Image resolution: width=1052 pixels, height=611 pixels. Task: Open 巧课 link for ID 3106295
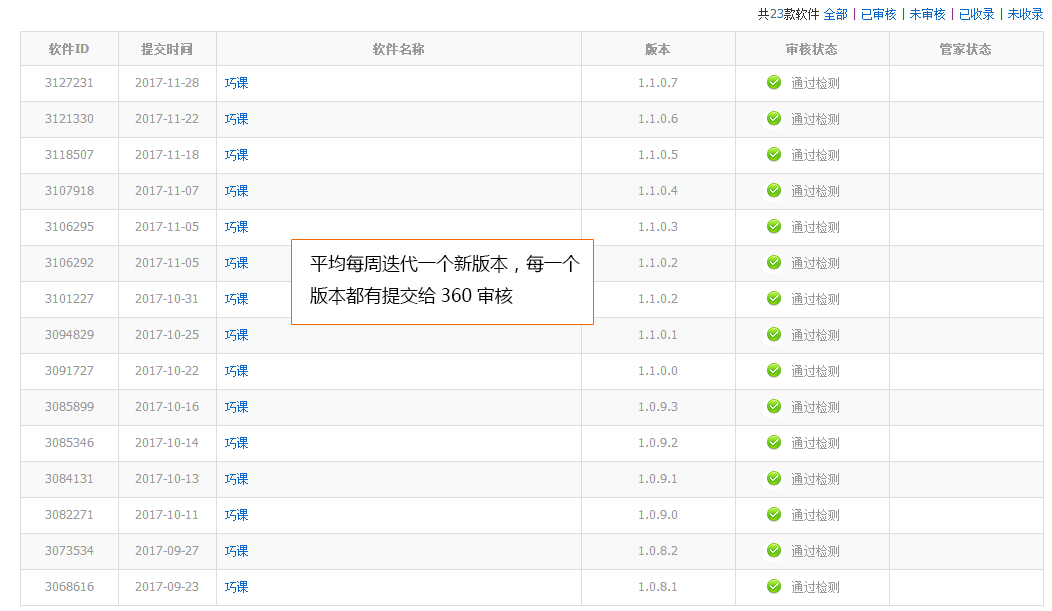(x=236, y=227)
